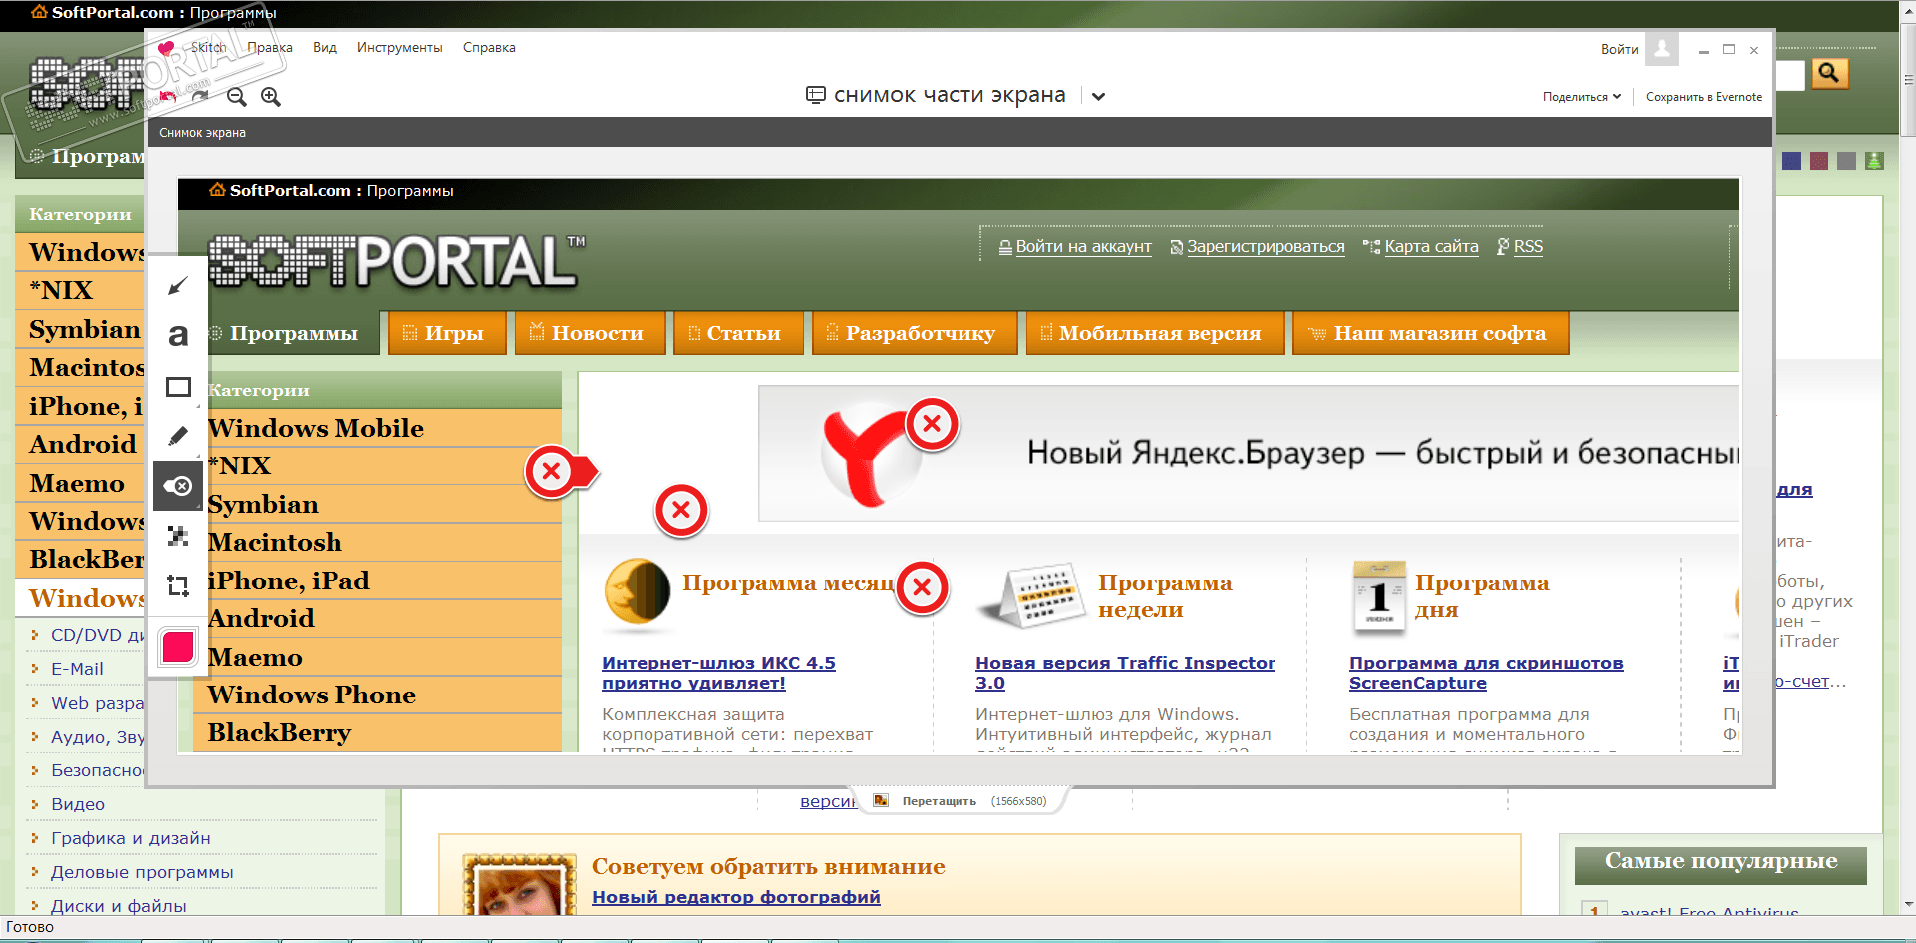Pick the maroon theme swatch in browser
This screenshot has height=943, width=1916.
pyautogui.click(x=1819, y=160)
